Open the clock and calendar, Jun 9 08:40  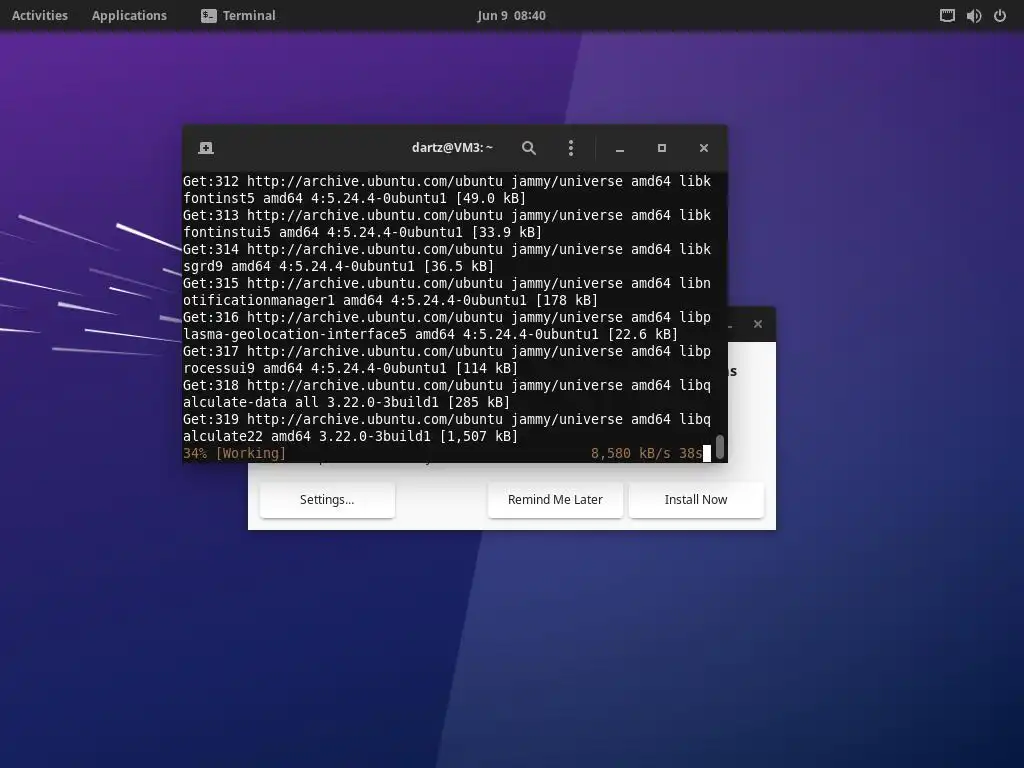tap(511, 15)
